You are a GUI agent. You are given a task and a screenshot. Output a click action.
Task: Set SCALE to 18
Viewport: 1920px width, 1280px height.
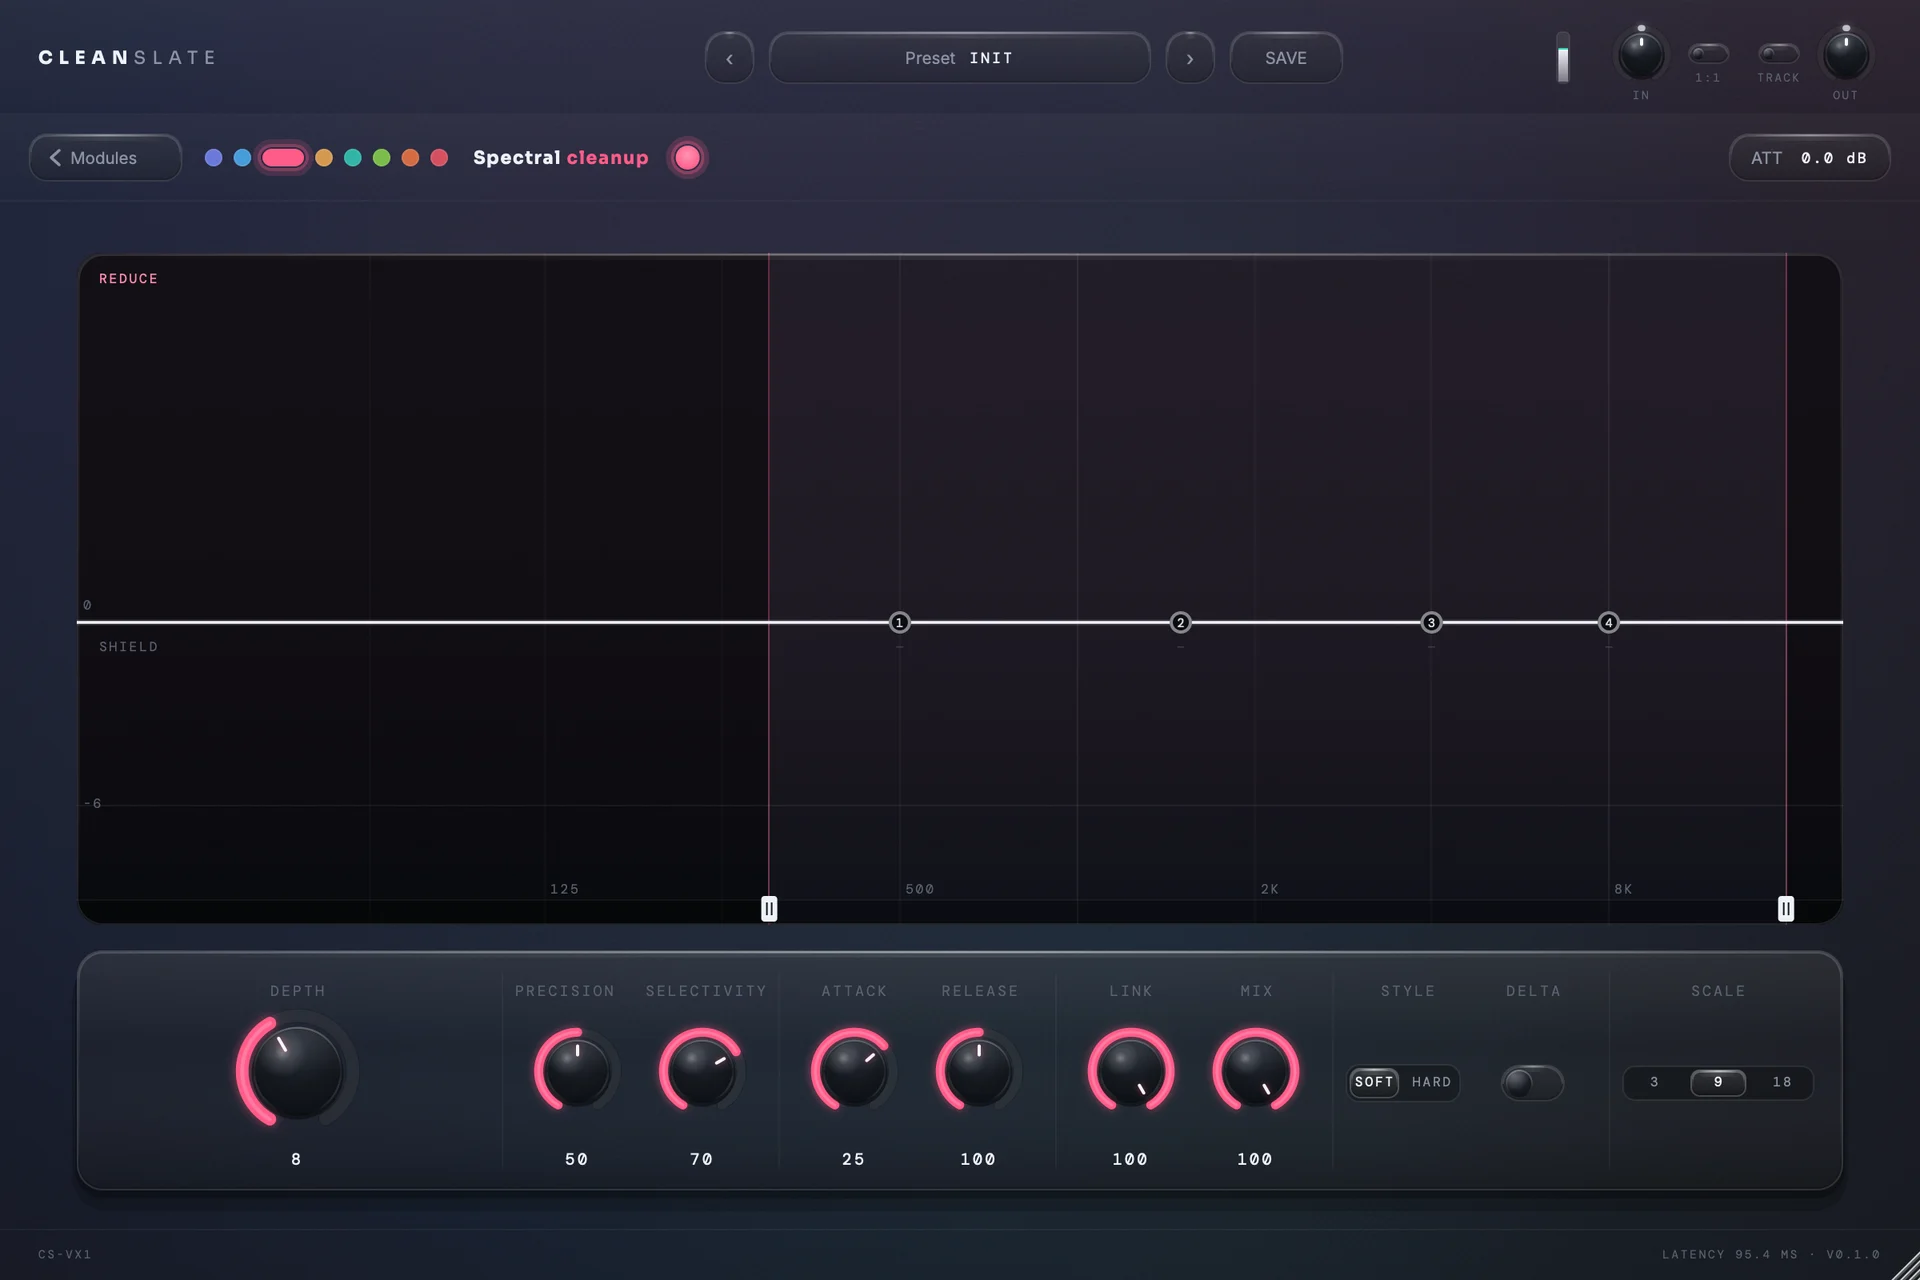coord(1781,1082)
